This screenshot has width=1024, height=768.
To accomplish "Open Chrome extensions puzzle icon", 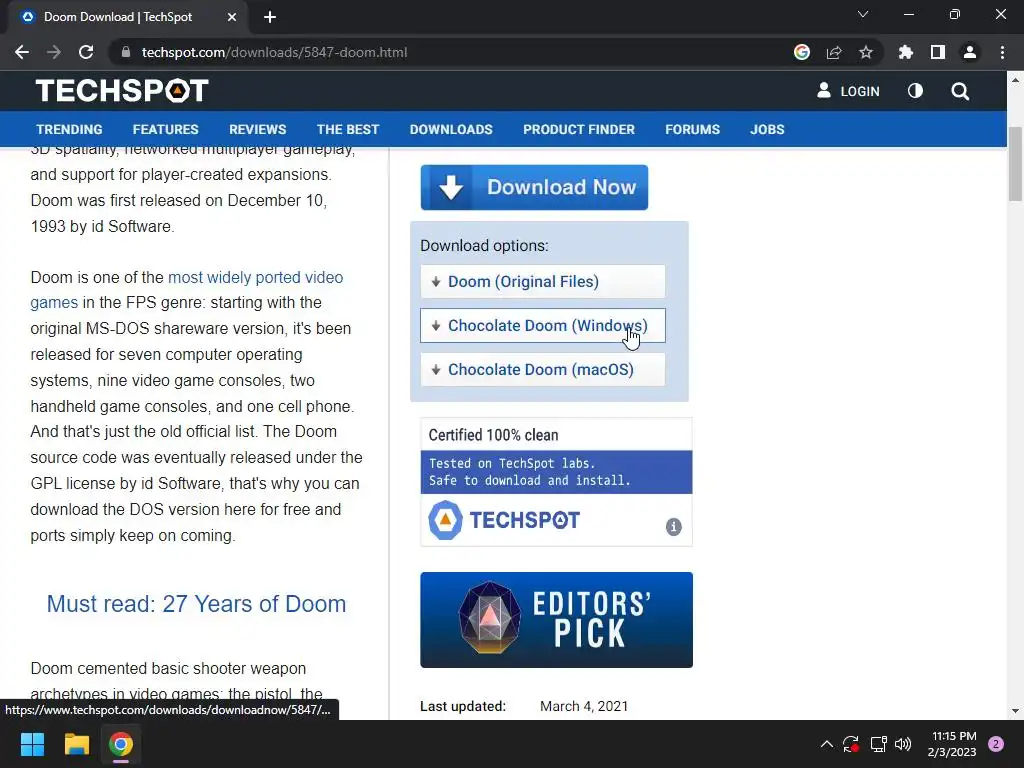I will click(x=905, y=52).
